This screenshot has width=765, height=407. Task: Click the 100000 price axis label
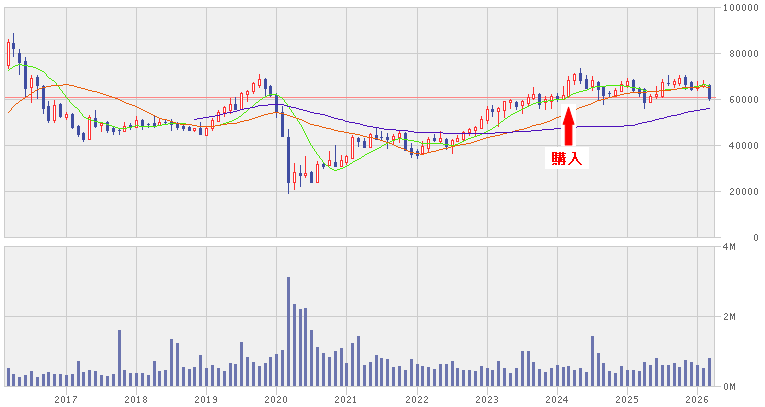[x=739, y=8]
